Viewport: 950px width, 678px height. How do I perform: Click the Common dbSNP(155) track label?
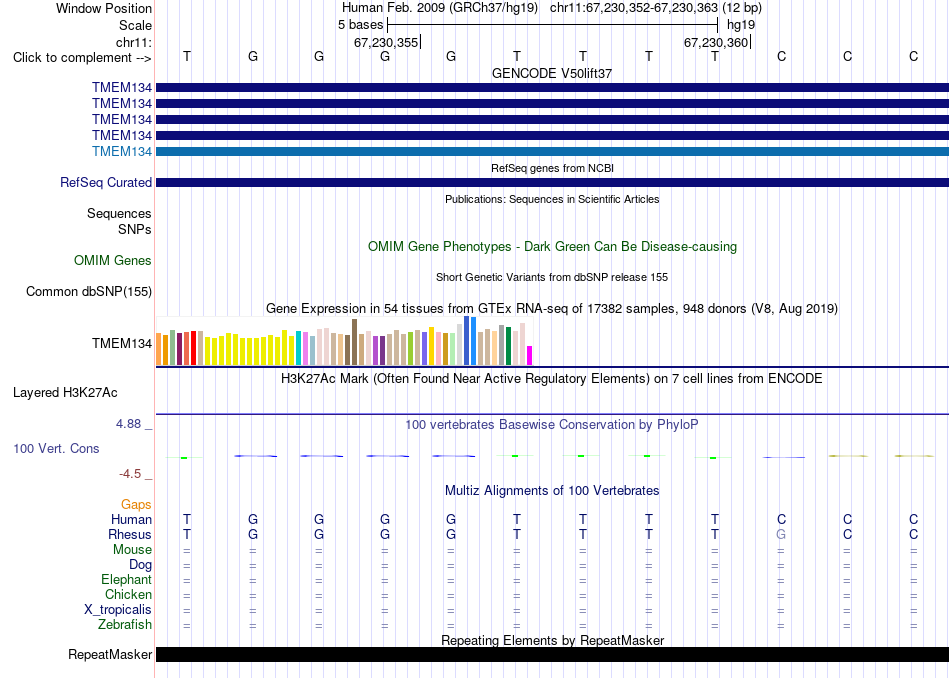(x=89, y=291)
